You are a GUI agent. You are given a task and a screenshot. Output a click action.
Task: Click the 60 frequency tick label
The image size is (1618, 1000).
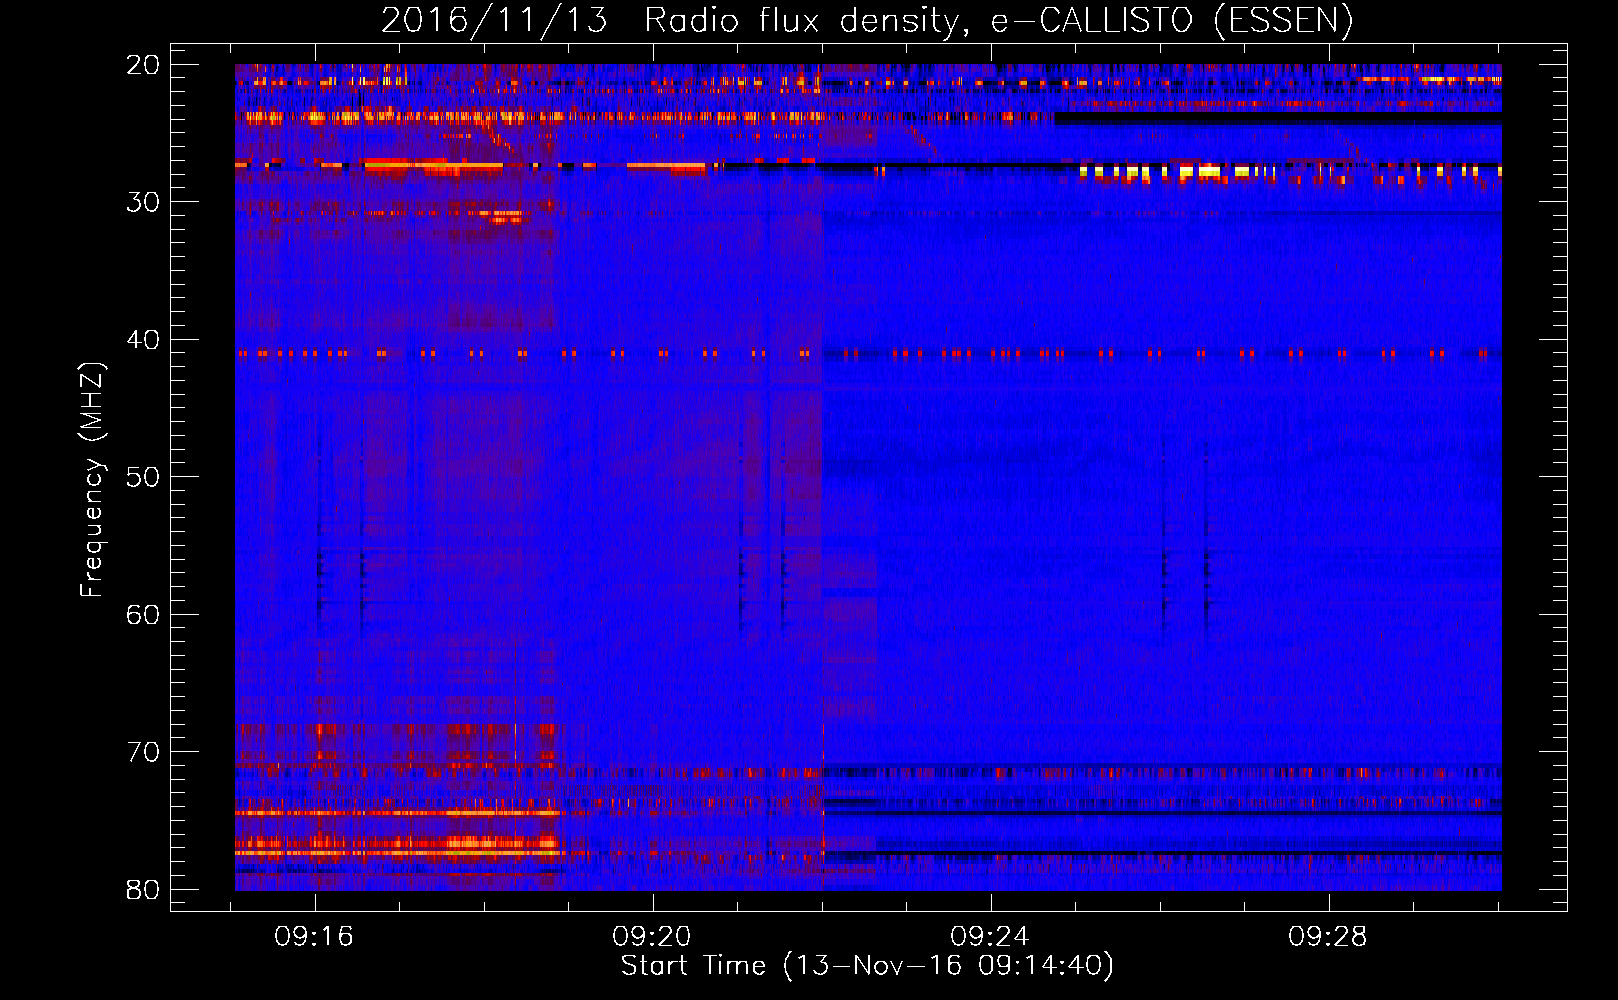point(143,614)
